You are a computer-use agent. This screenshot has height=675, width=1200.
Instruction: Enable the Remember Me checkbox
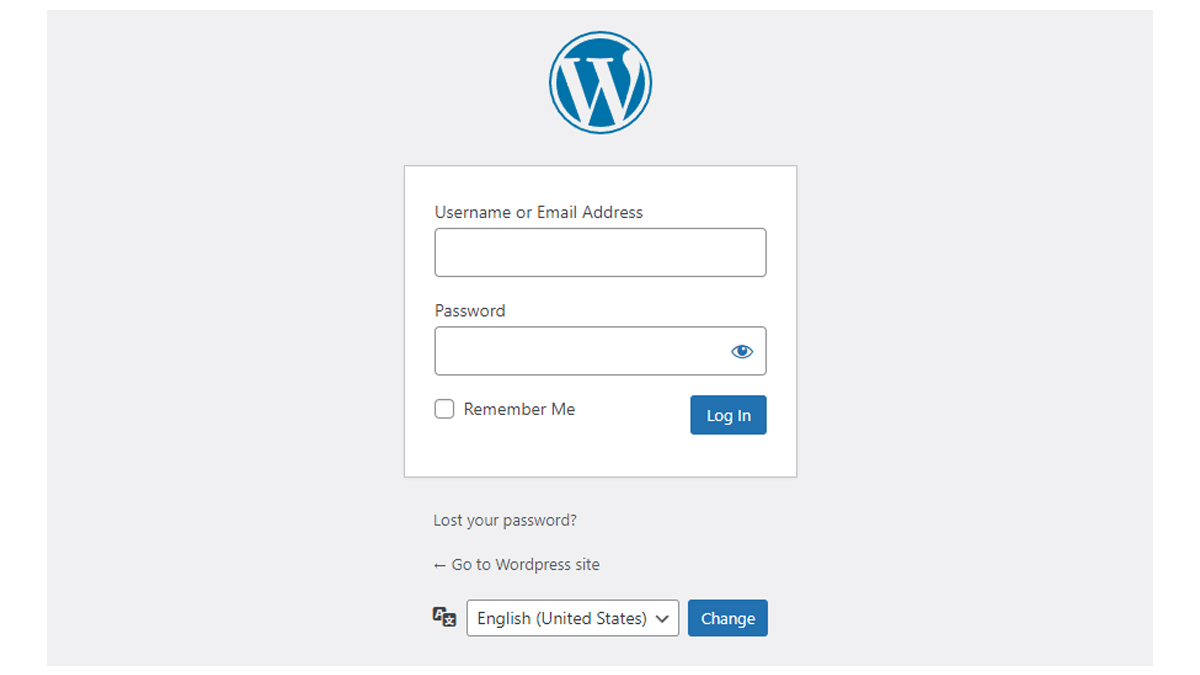444,409
